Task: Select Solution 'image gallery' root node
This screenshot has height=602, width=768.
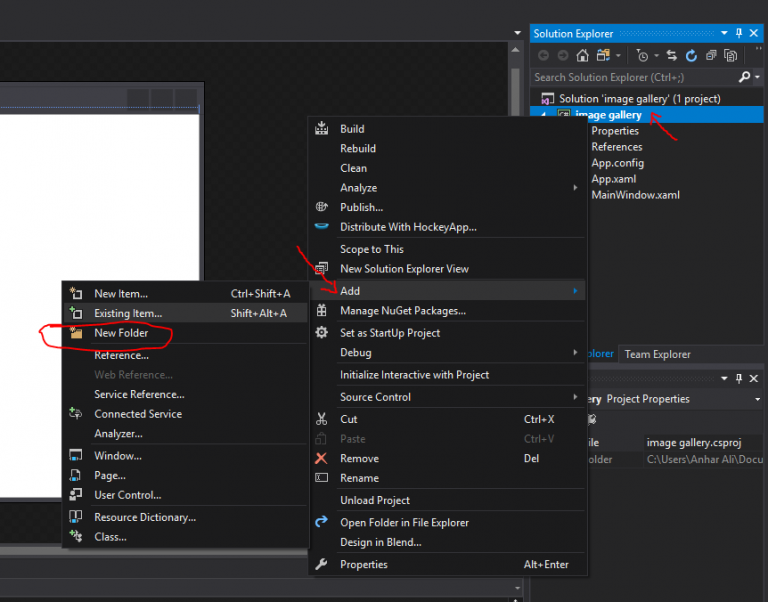Action: [x=640, y=98]
